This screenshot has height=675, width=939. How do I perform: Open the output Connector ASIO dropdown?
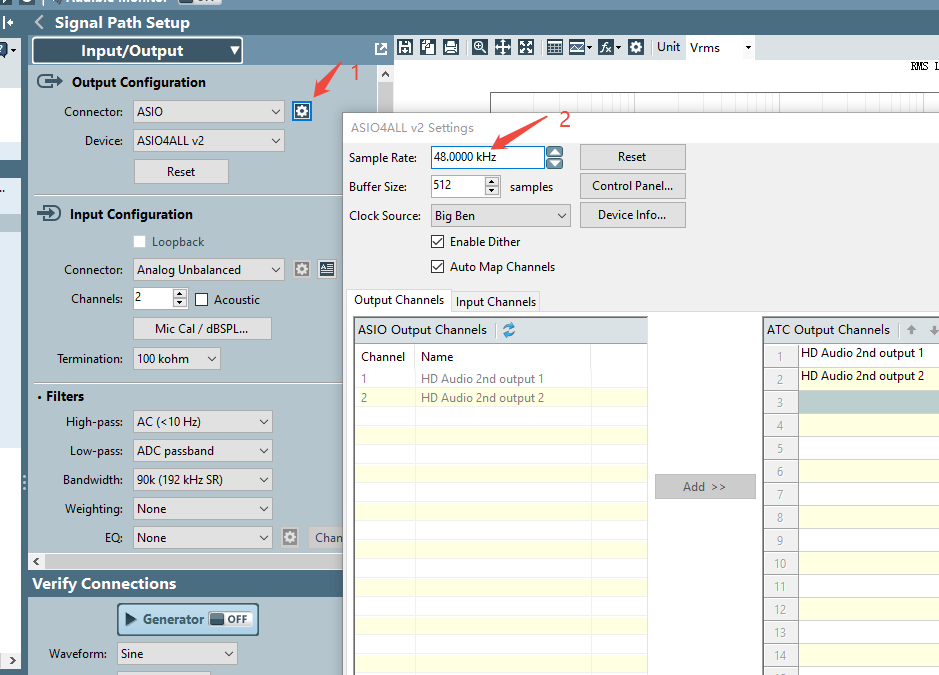point(208,111)
